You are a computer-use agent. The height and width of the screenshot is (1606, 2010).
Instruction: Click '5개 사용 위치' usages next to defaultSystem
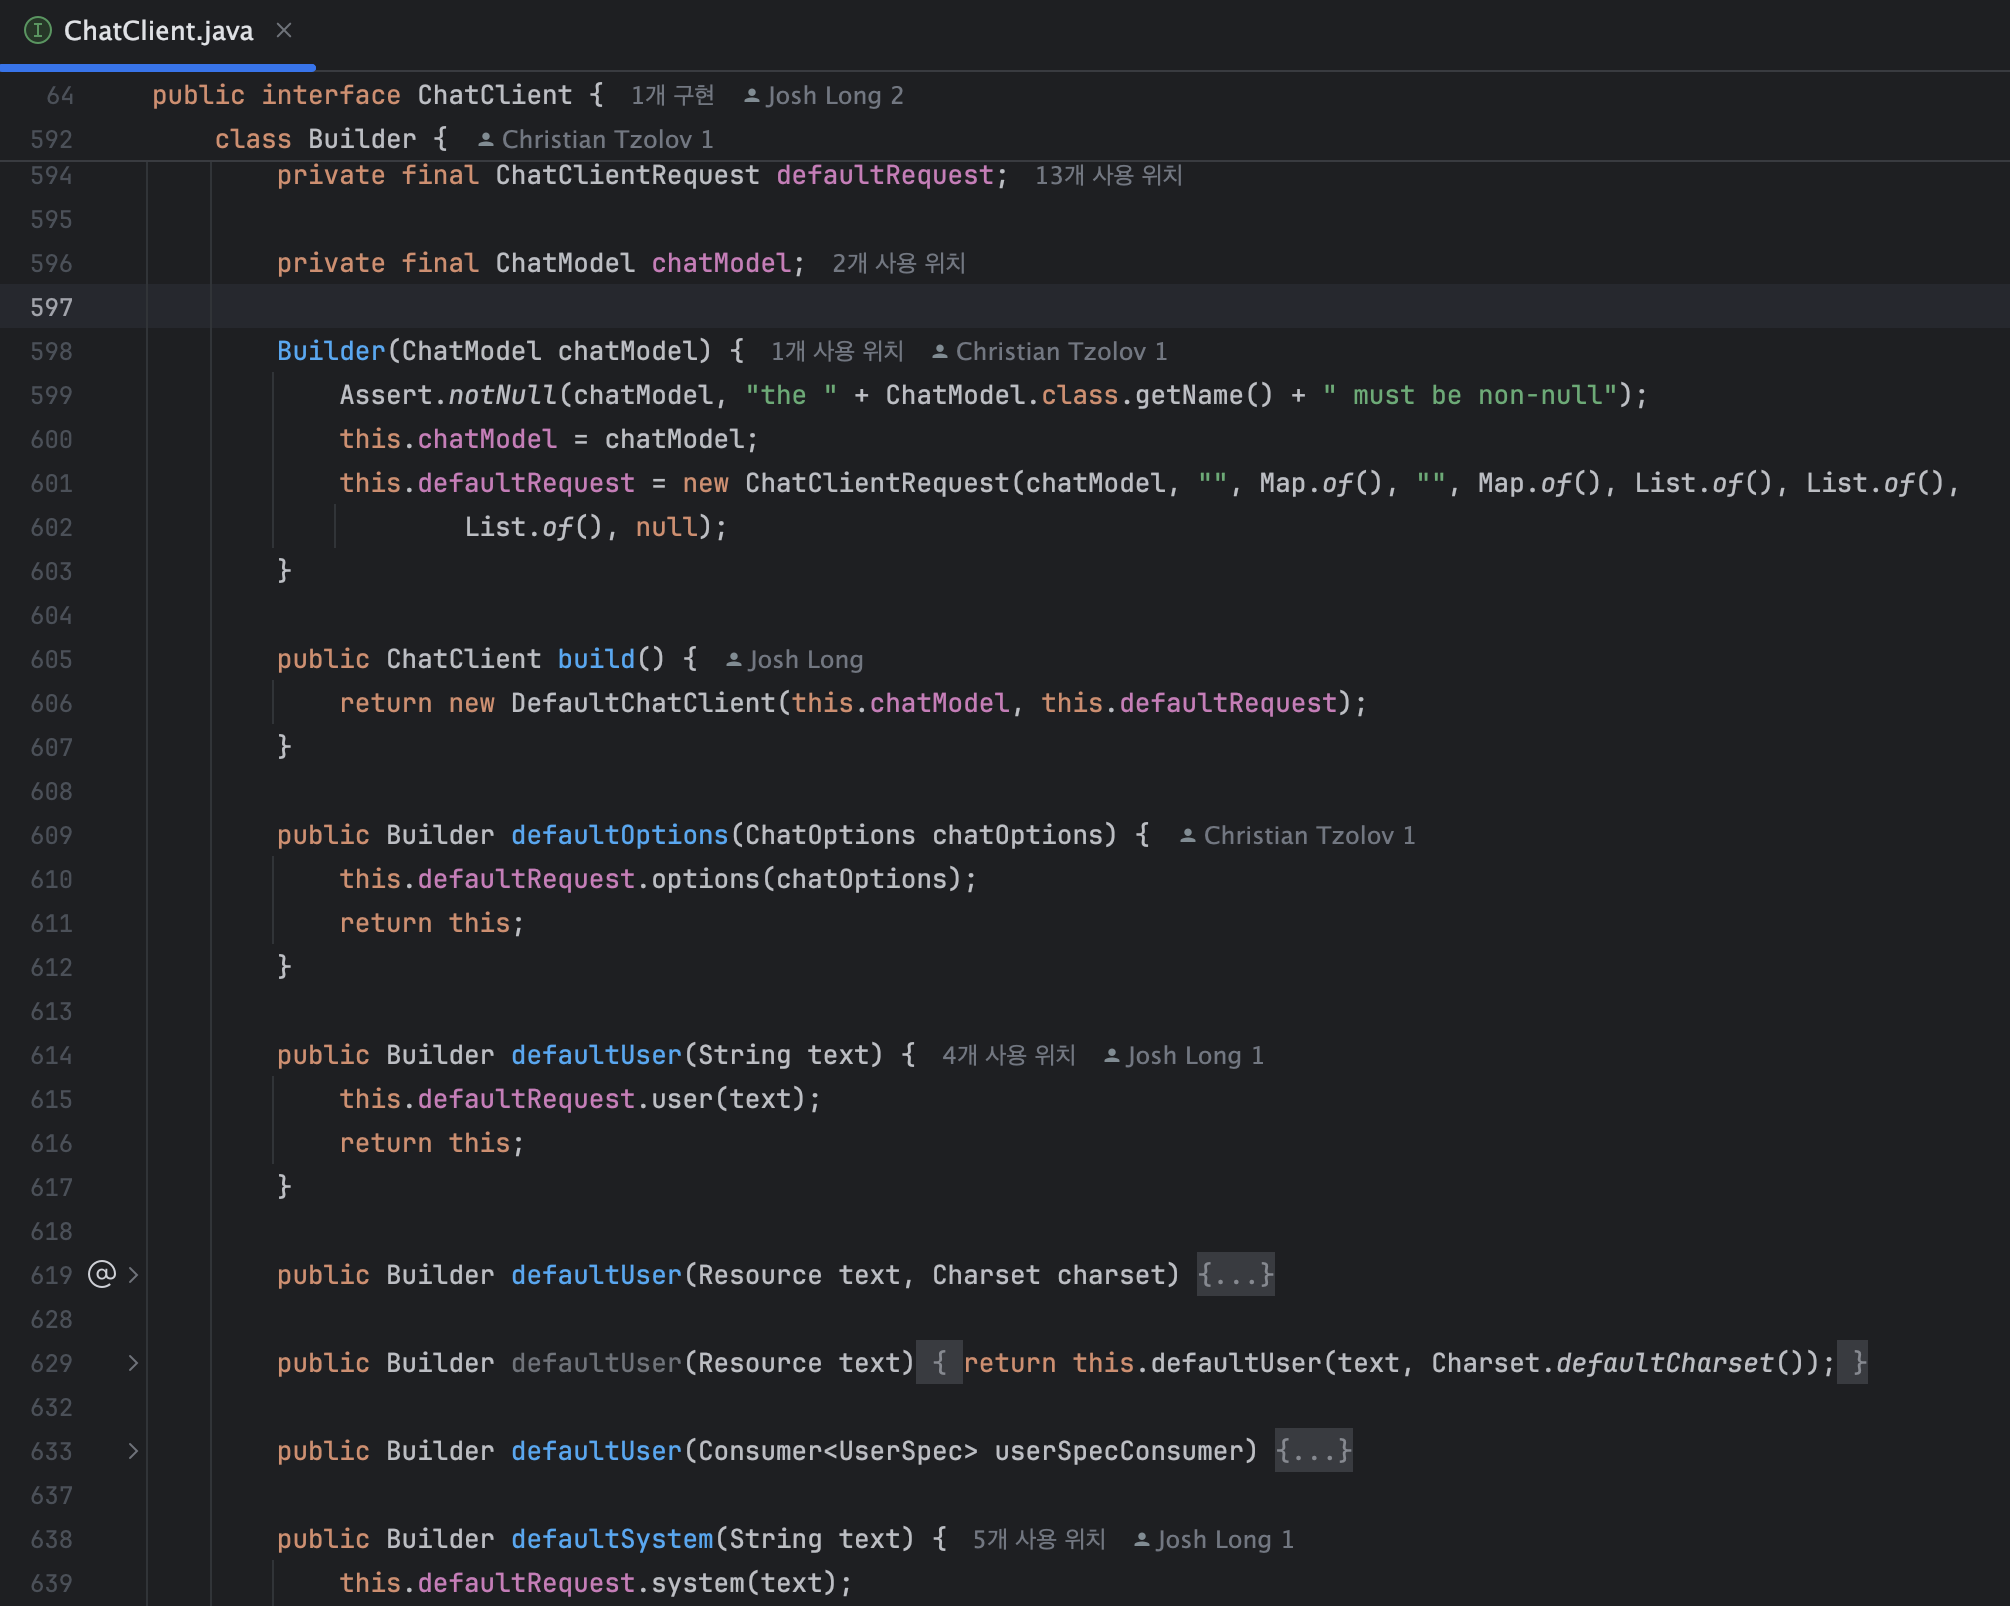point(1039,1539)
